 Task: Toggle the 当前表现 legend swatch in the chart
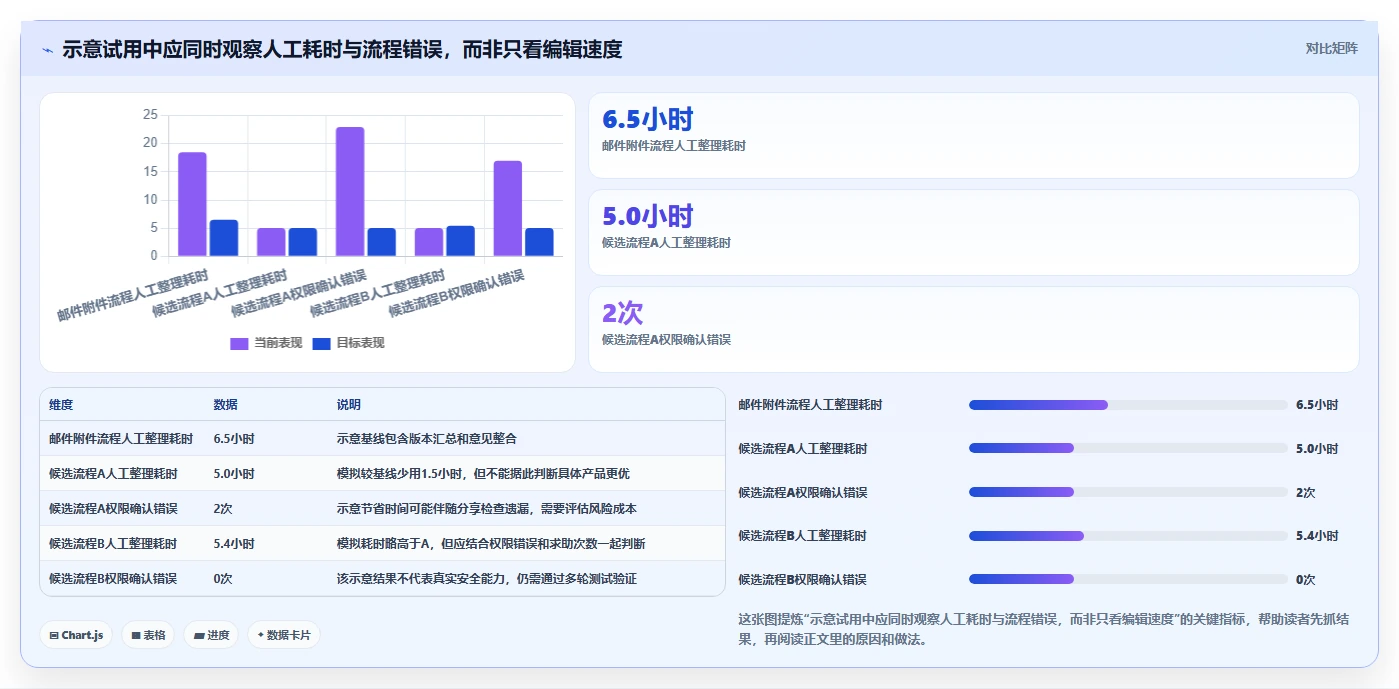click(239, 343)
